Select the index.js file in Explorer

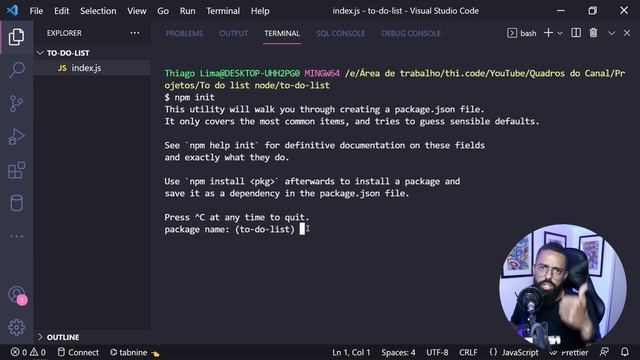92,68
